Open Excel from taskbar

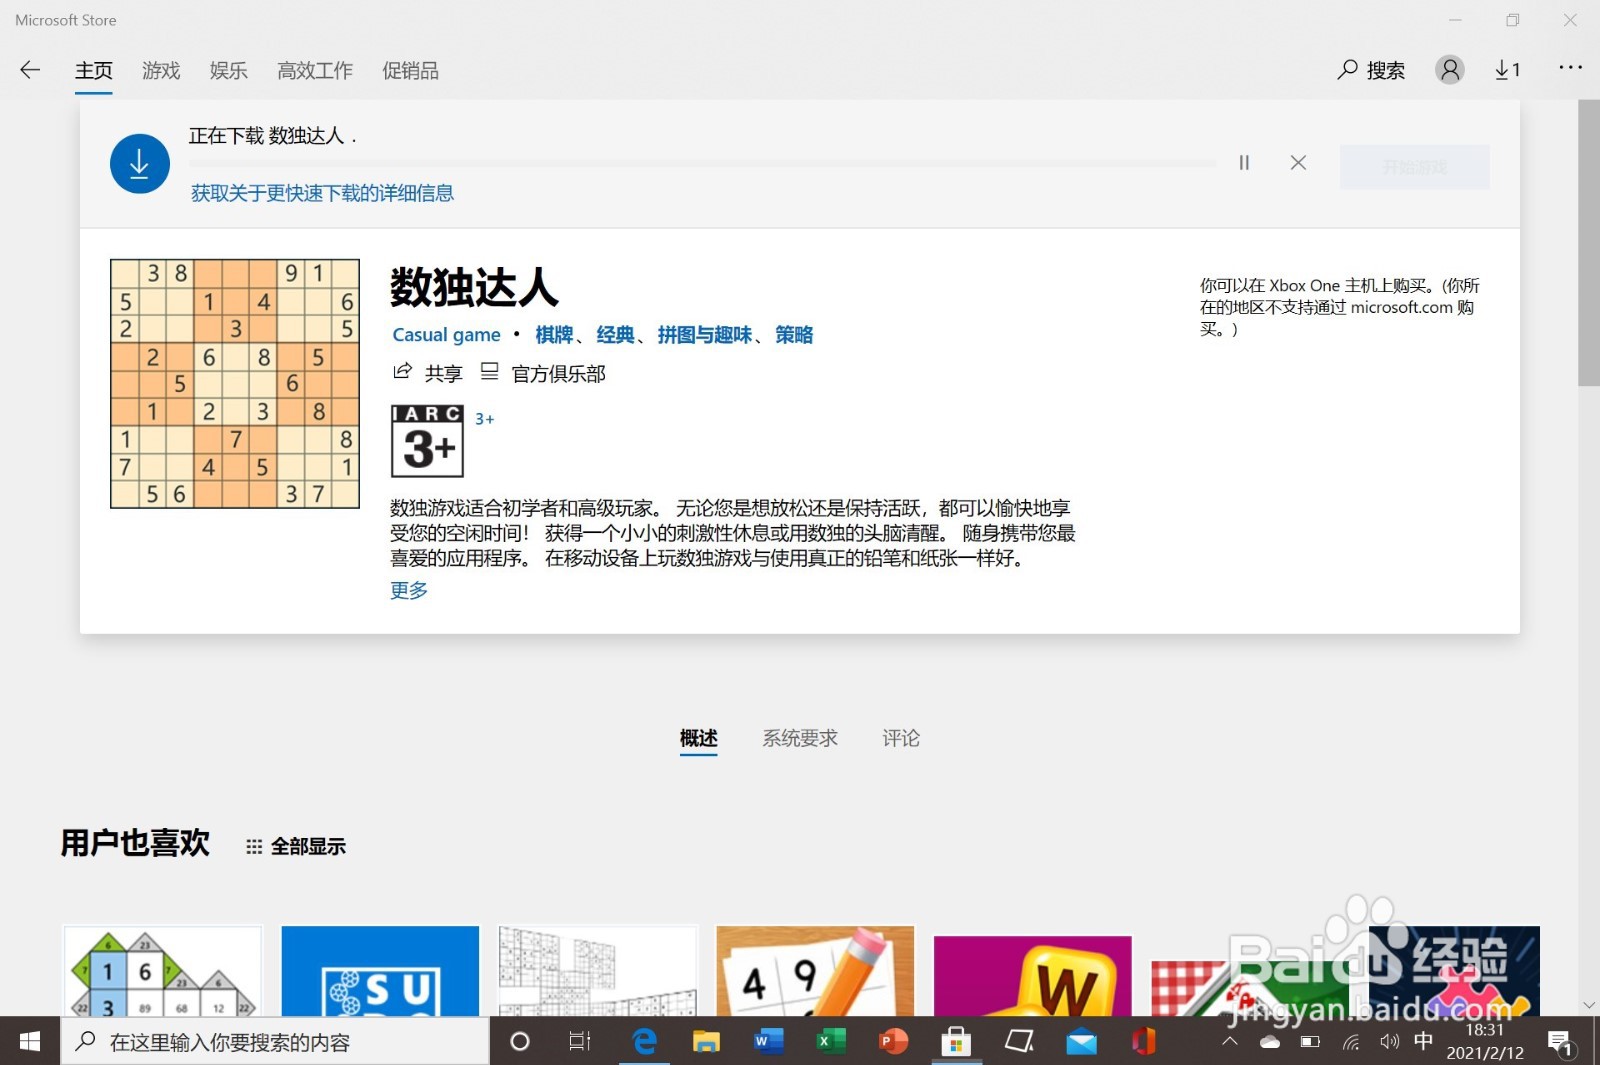pyautogui.click(x=830, y=1042)
